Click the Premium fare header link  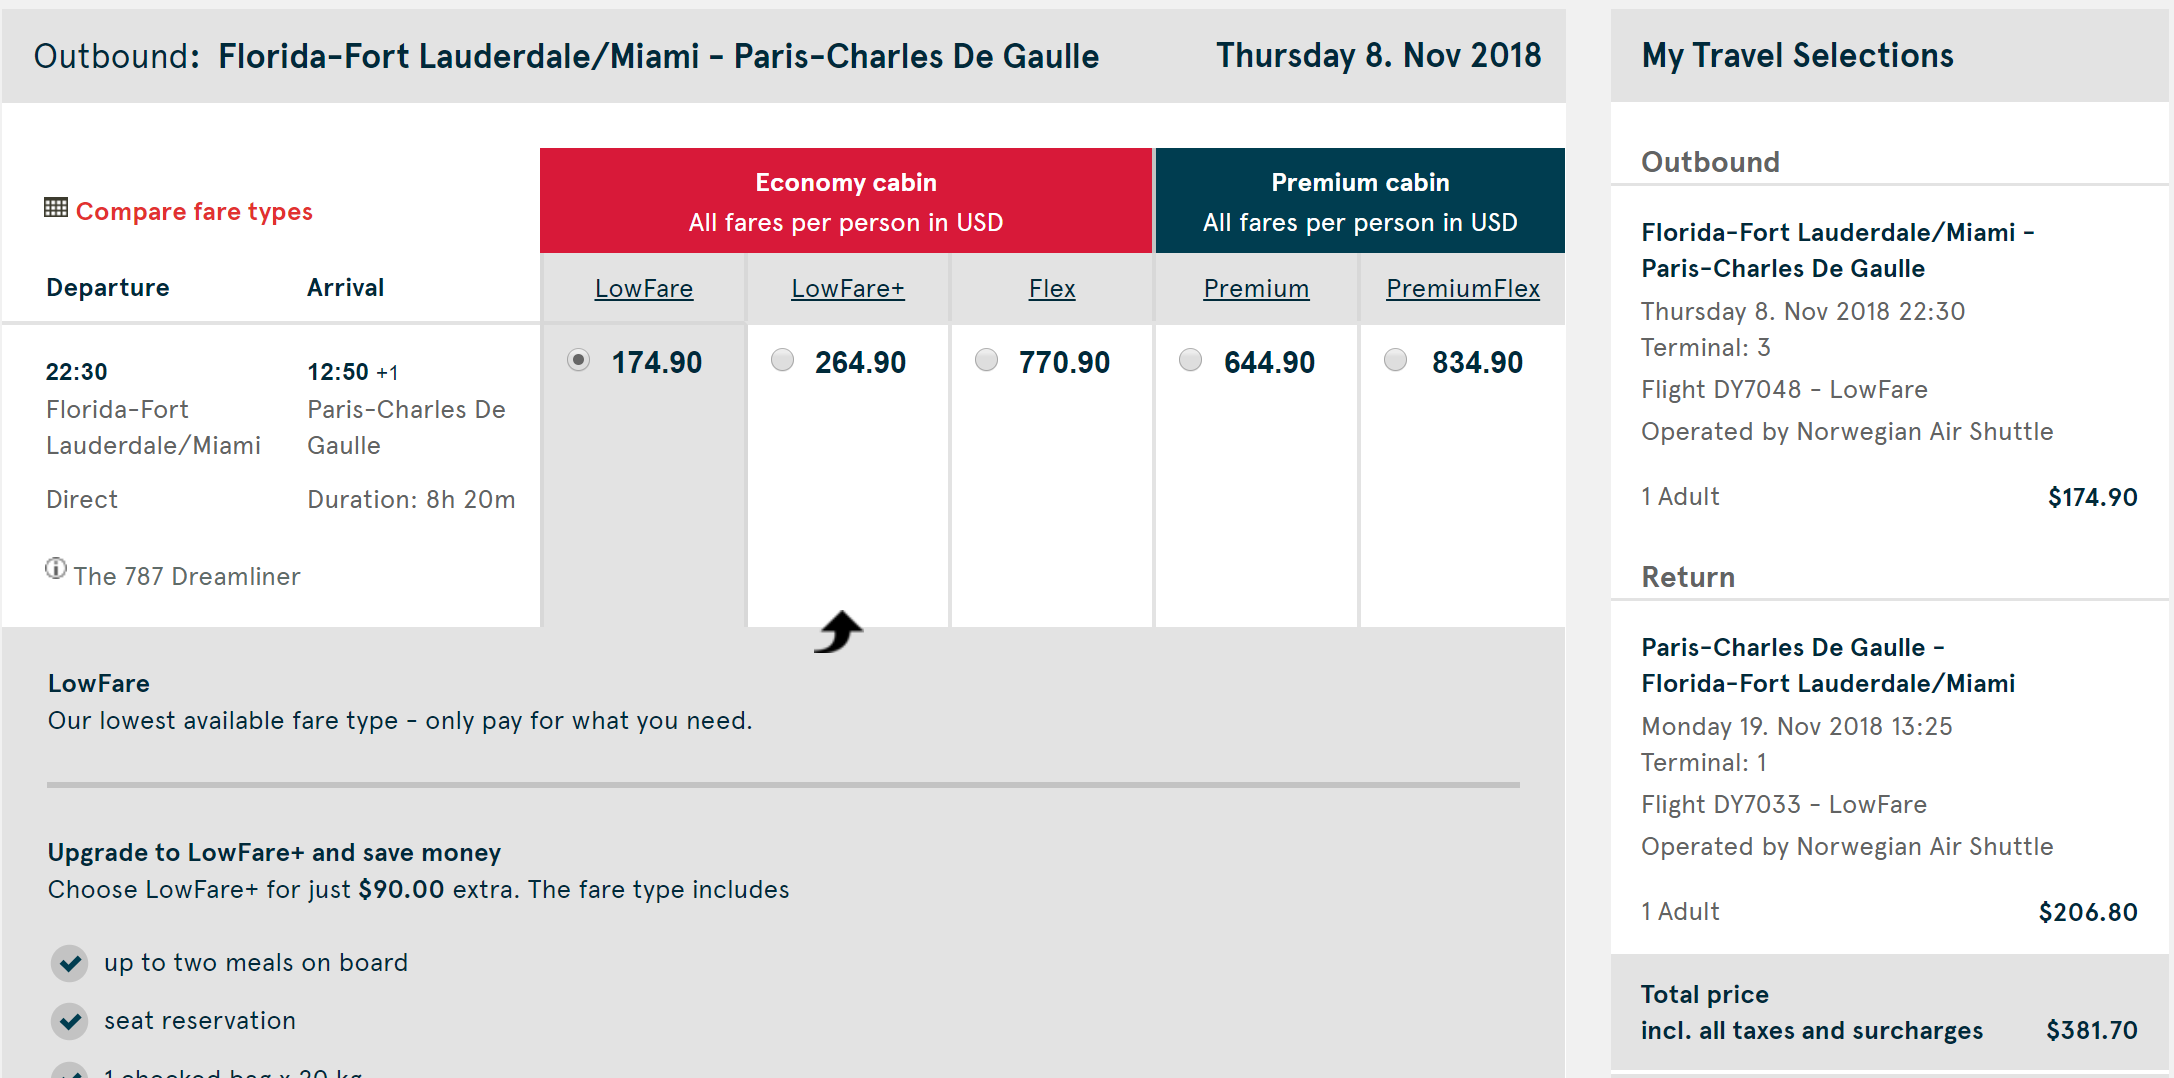(1256, 289)
